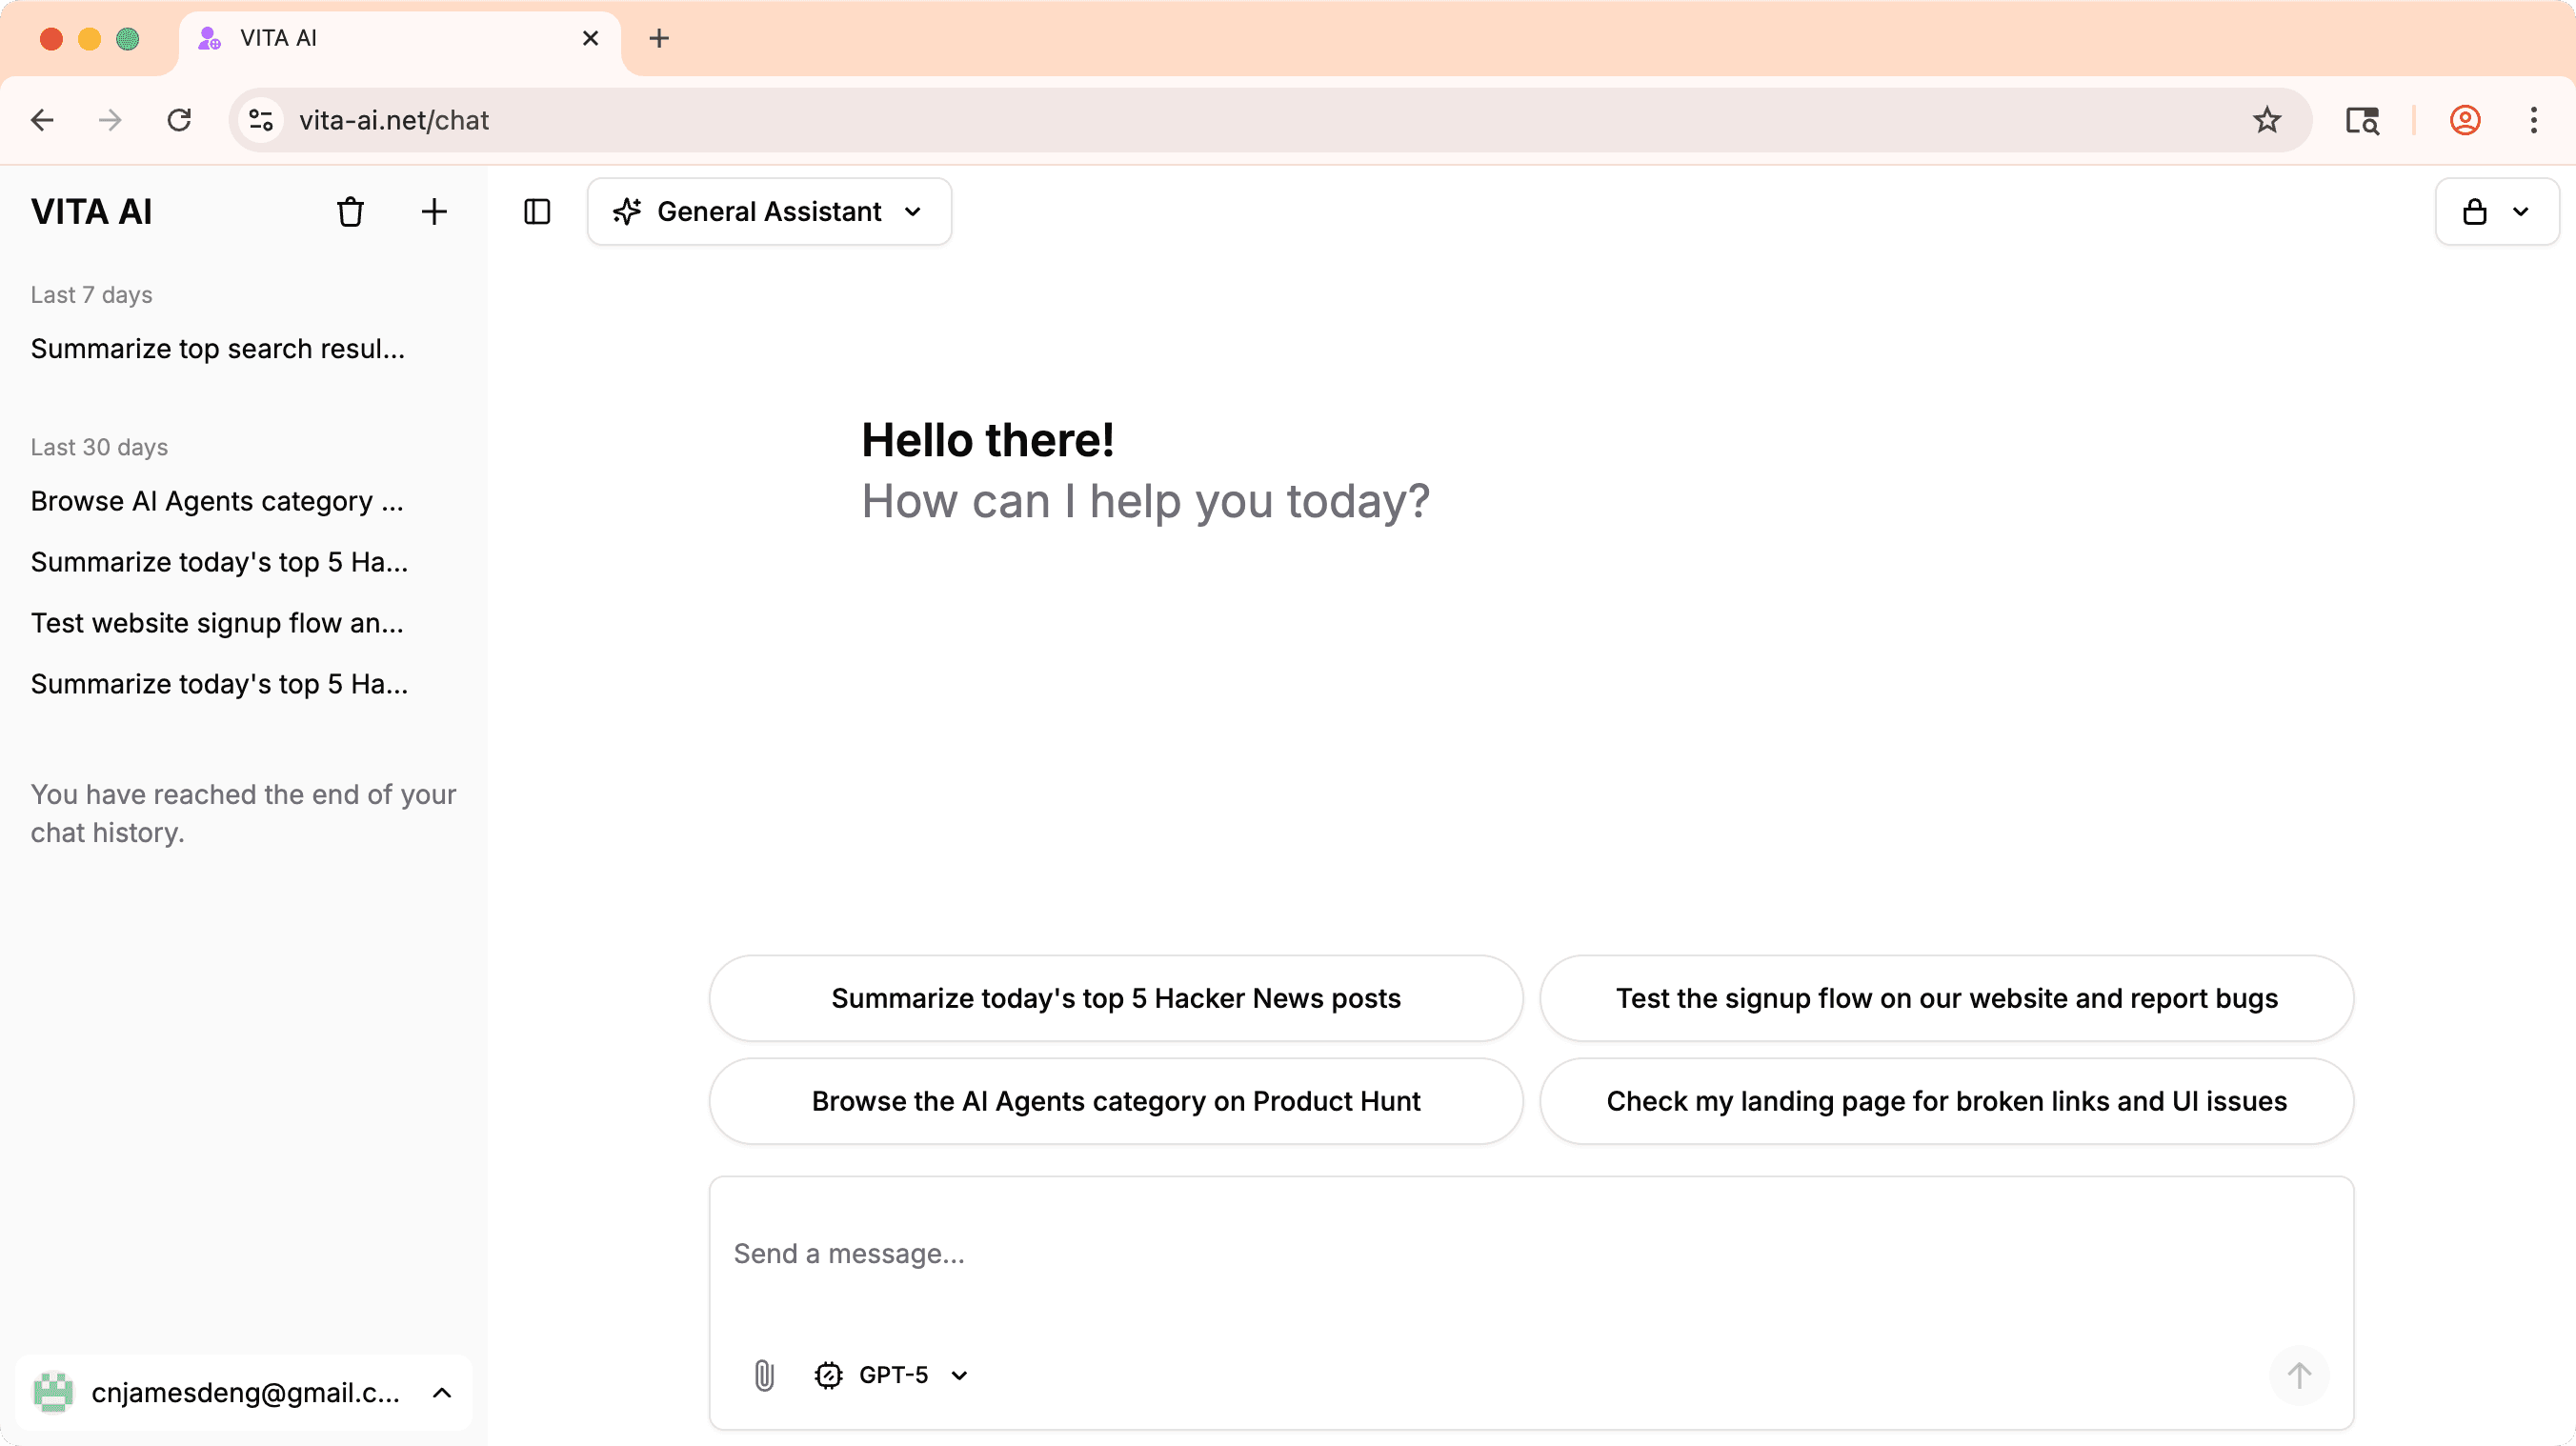Click the paperclip attachment icon
2576x1446 pixels.
click(765, 1375)
